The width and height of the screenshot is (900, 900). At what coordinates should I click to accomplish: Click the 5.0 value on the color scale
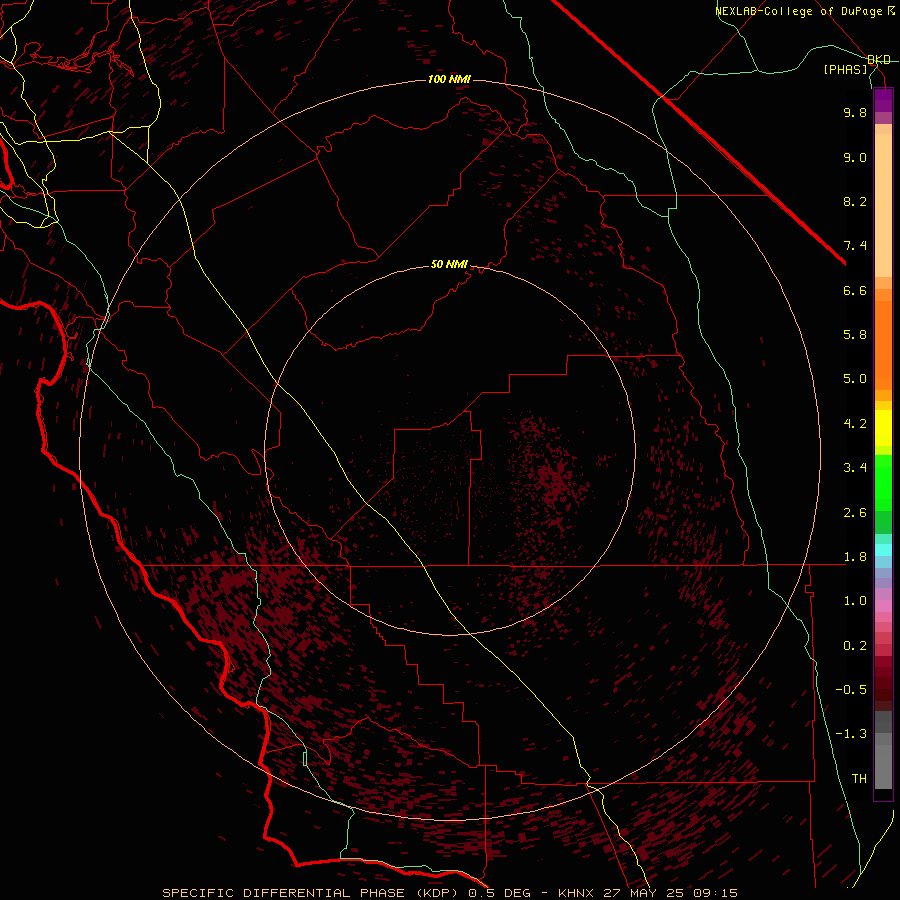[x=855, y=379]
